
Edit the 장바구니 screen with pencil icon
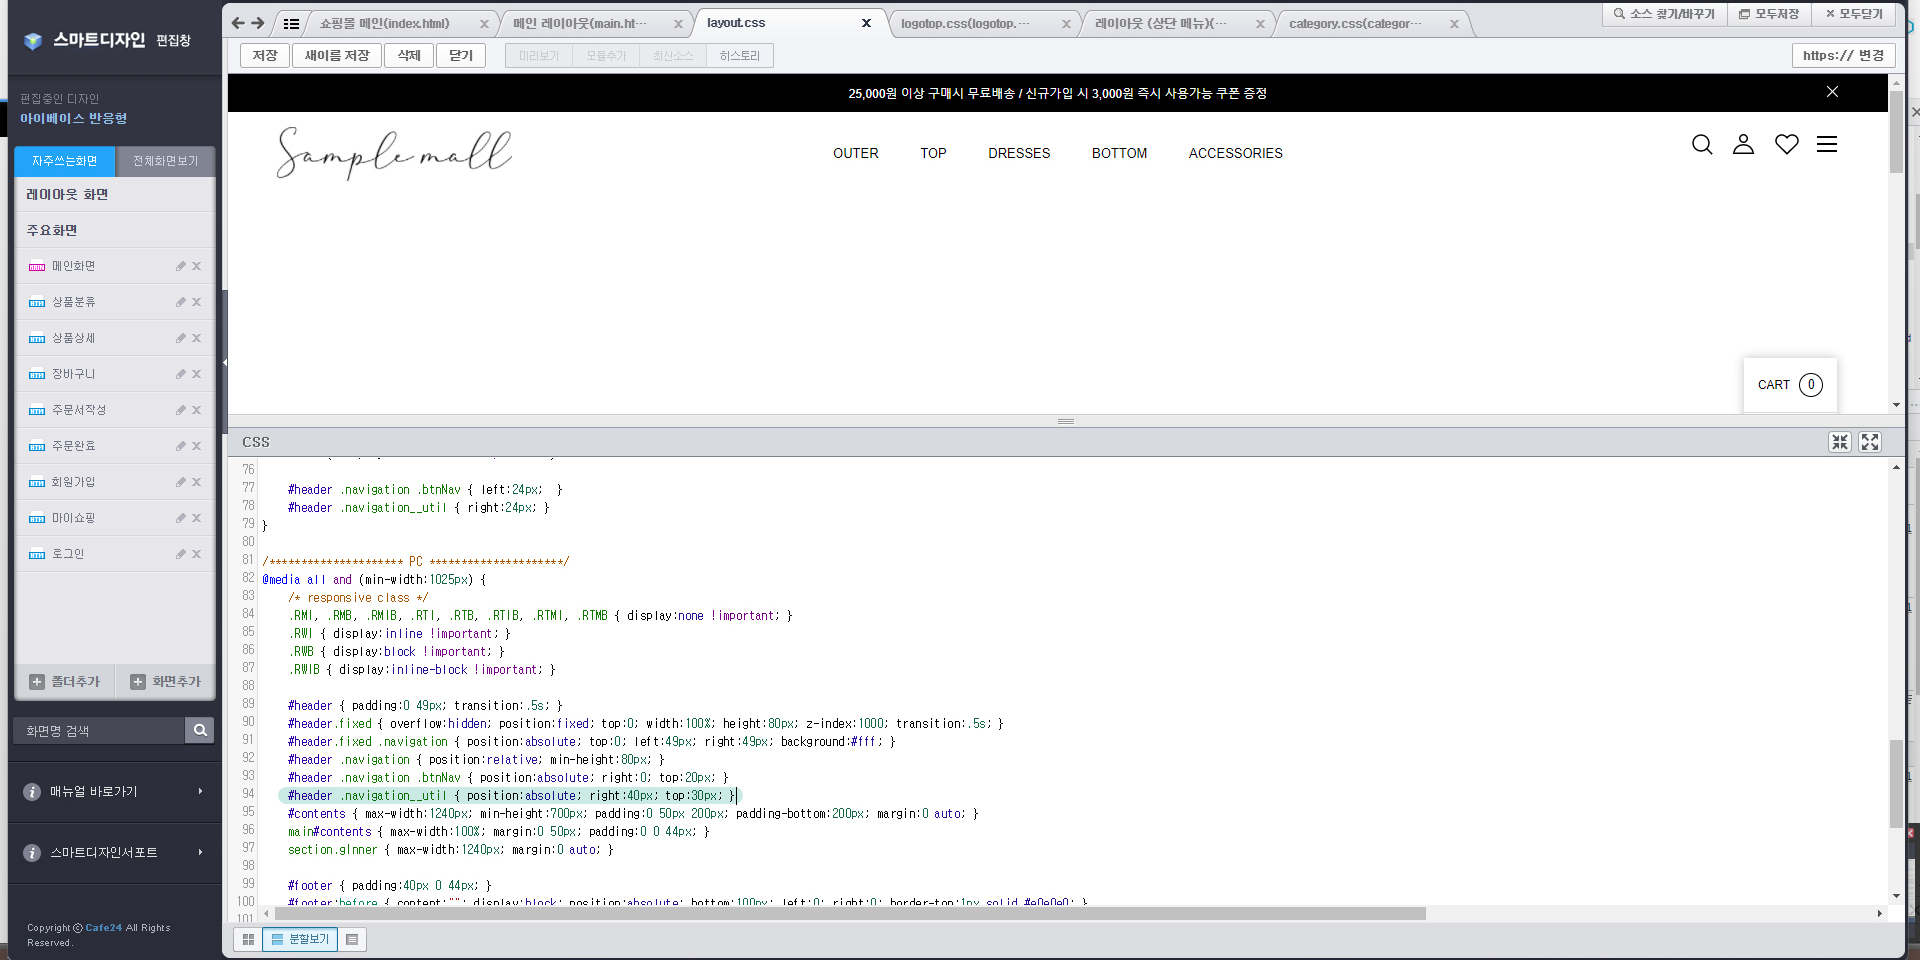(x=181, y=374)
